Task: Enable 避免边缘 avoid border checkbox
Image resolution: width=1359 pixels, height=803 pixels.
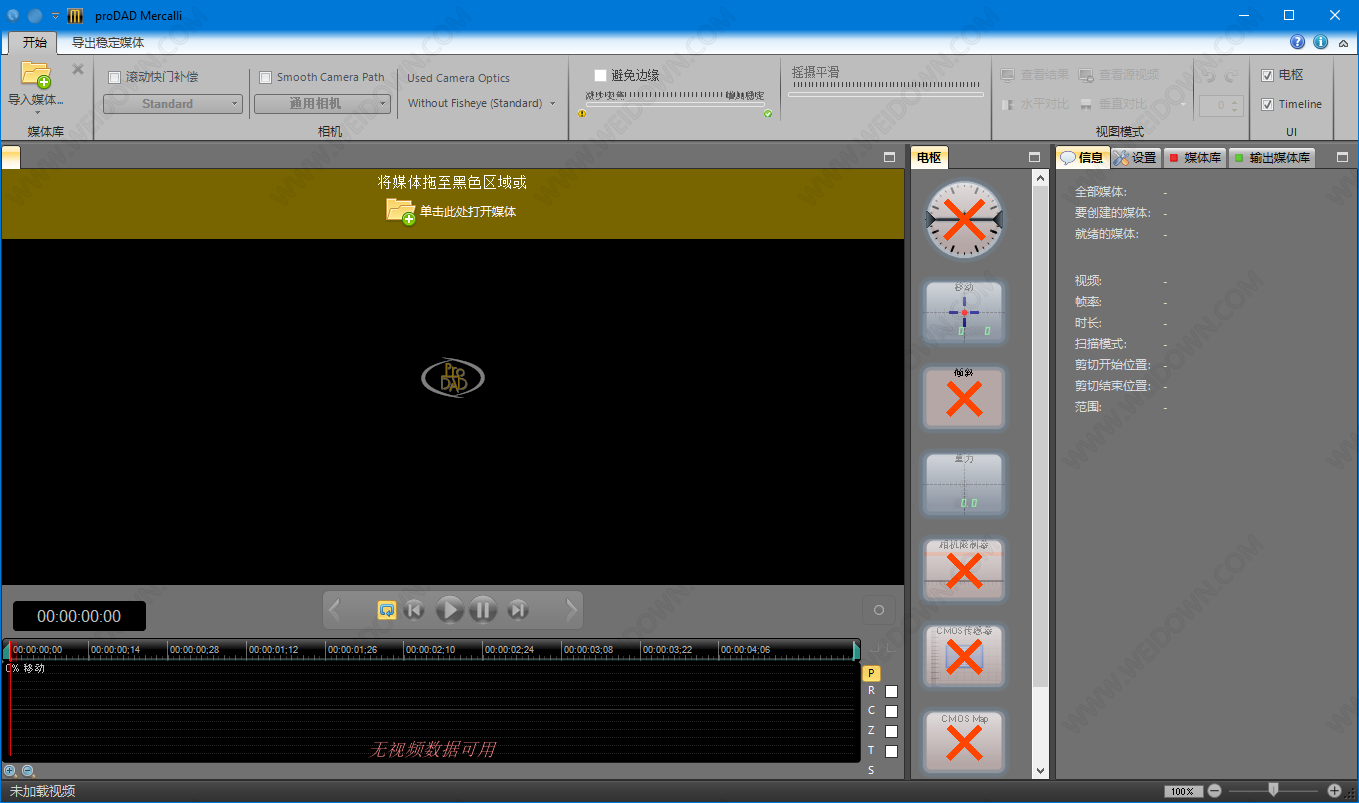Action: (x=600, y=75)
